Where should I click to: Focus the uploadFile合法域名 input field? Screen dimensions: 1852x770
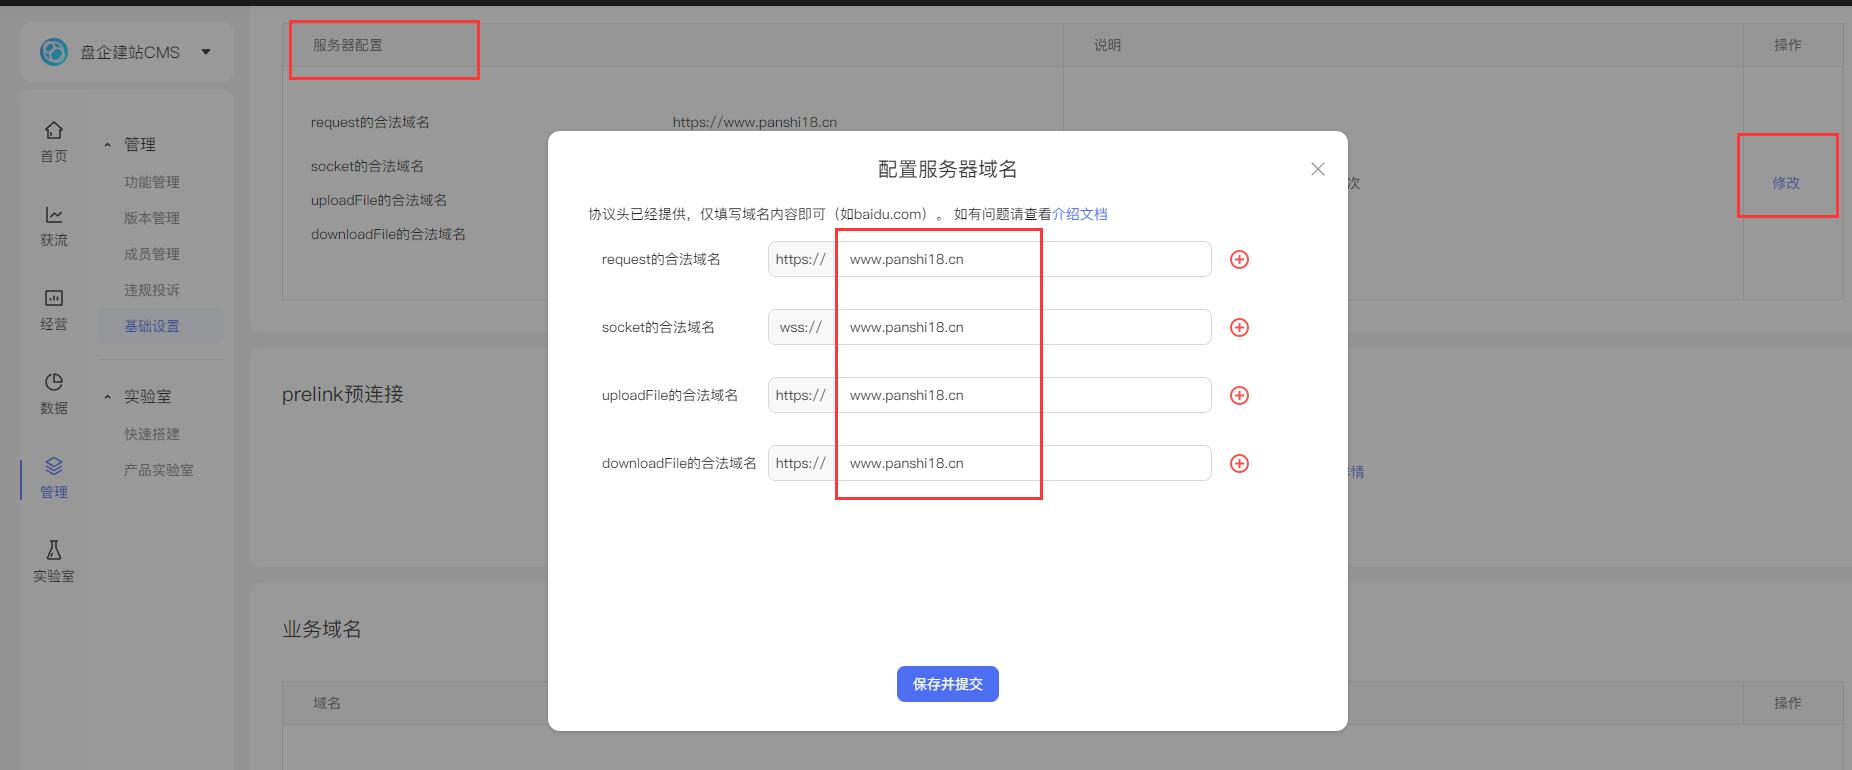[1023, 395]
